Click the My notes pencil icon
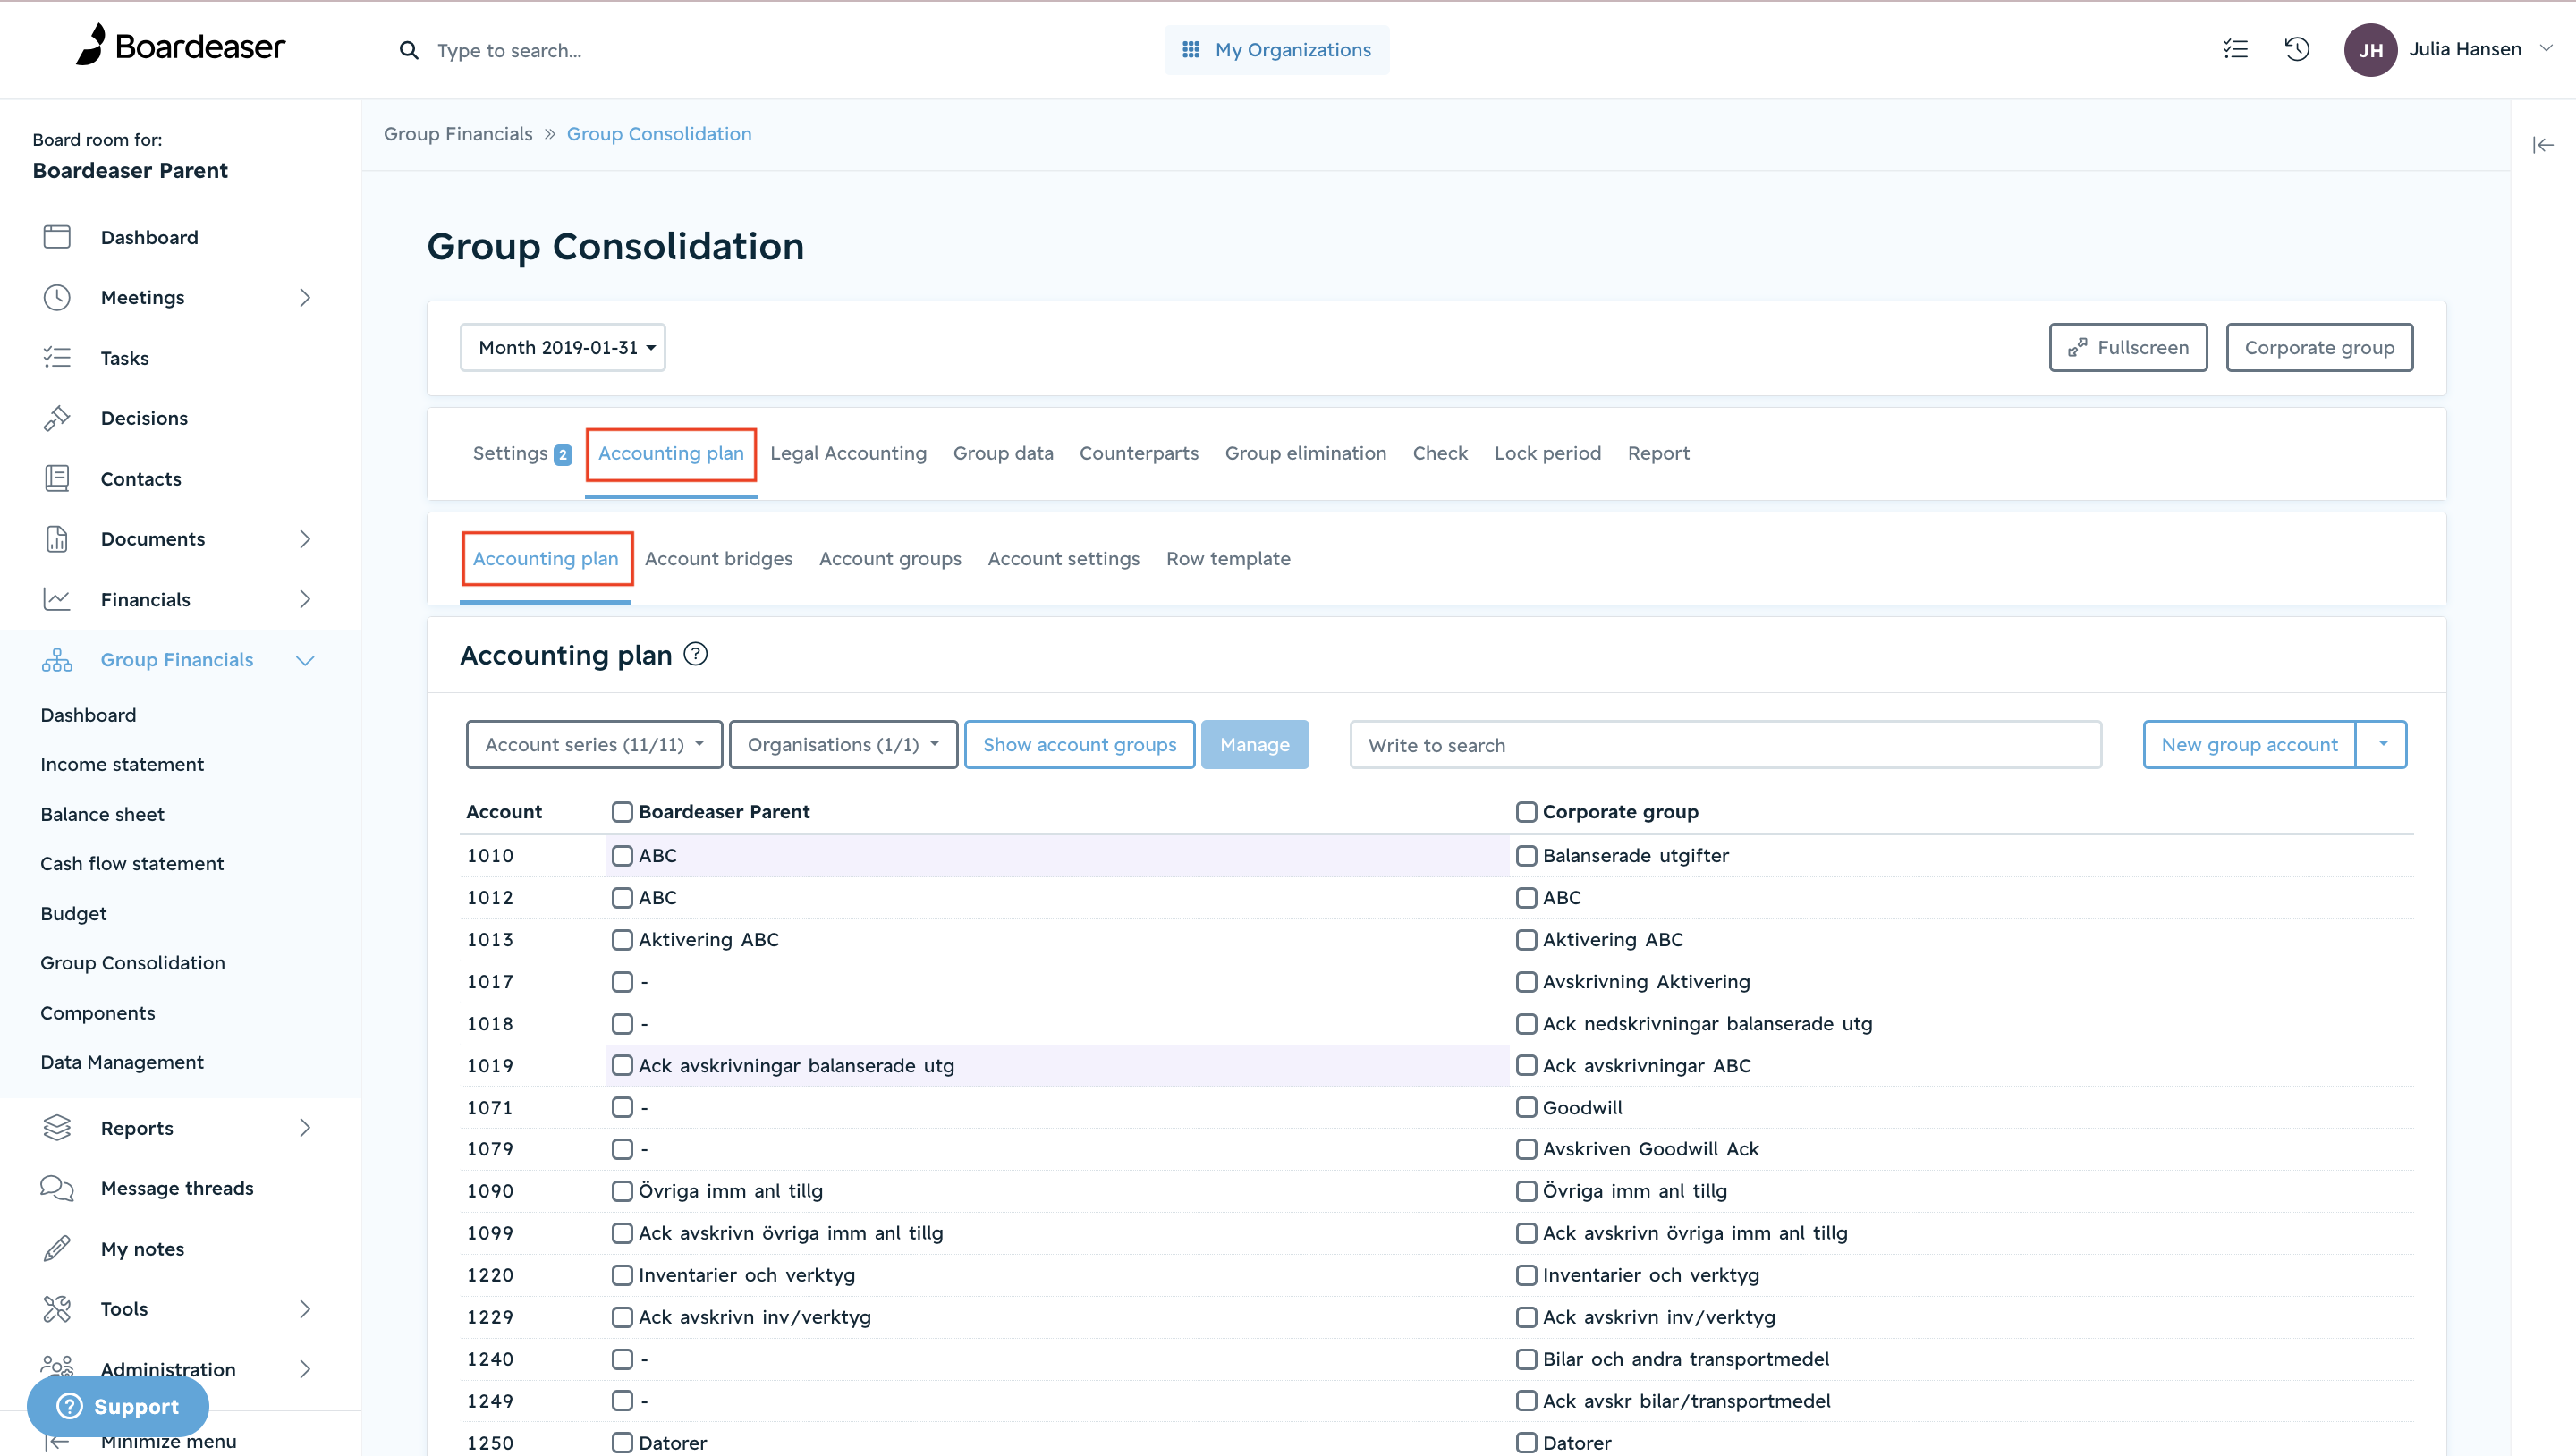Screen dimensions: 2576x1456 [x=57, y=1249]
